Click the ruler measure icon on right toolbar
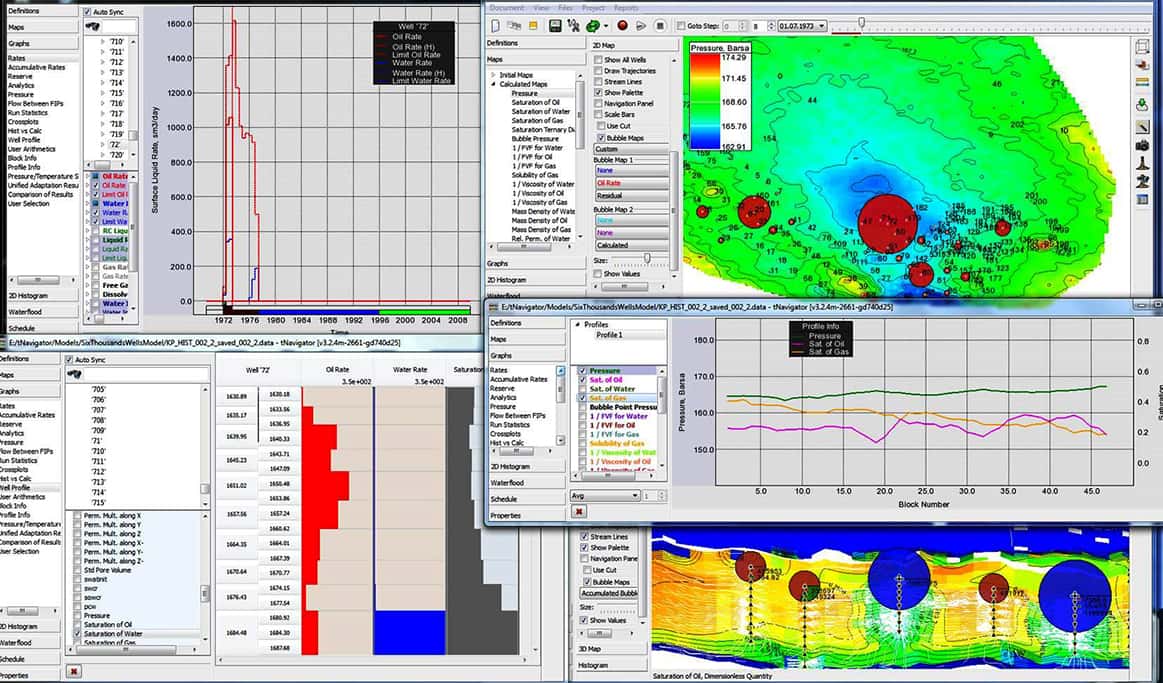1163x683 pixels. (x=1142, y=127)
